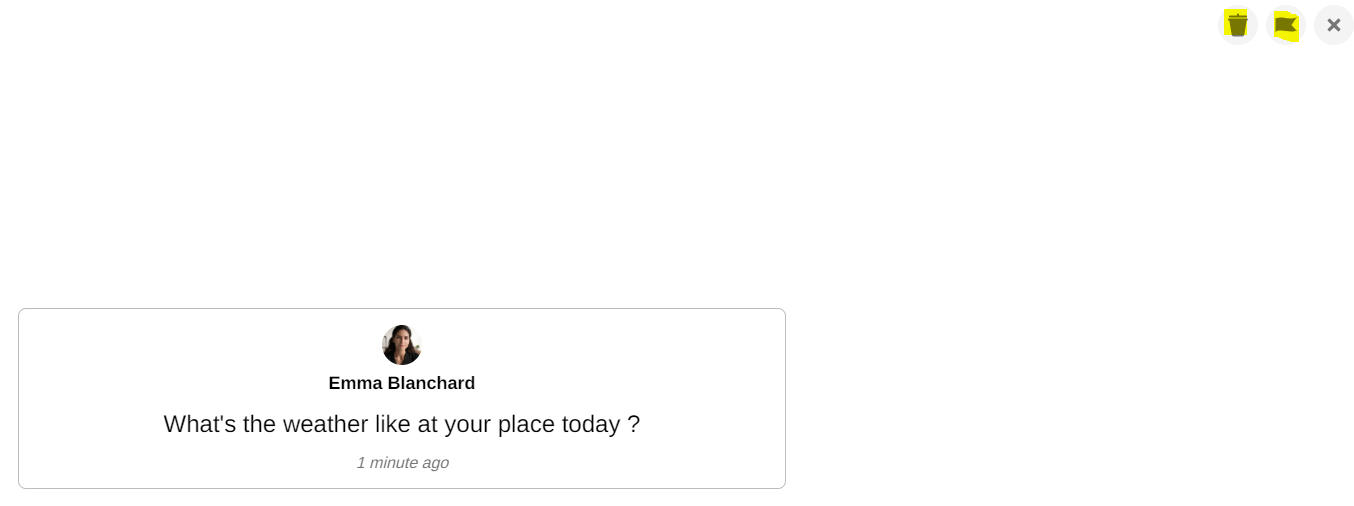Open the Emma Blanchard name link

click(x=402, y=383)
